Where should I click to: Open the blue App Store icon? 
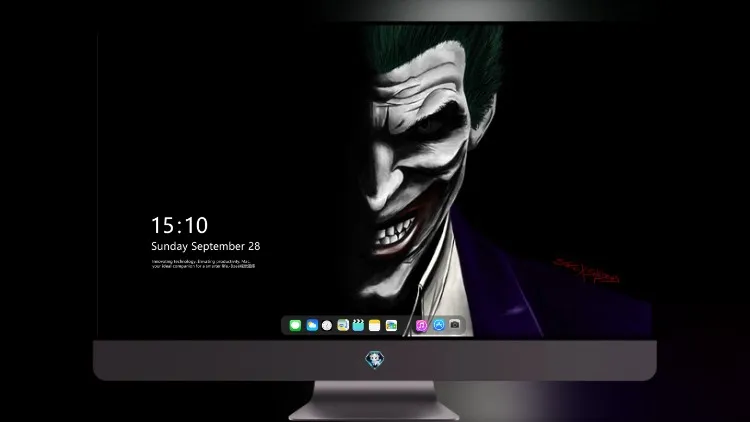point(439,325)
